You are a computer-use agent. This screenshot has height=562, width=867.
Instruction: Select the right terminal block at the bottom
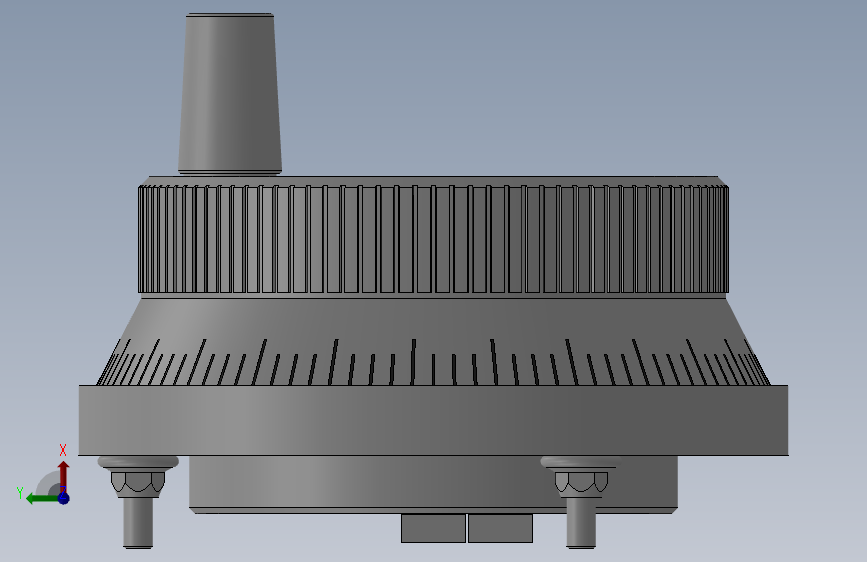pos(500,528)
